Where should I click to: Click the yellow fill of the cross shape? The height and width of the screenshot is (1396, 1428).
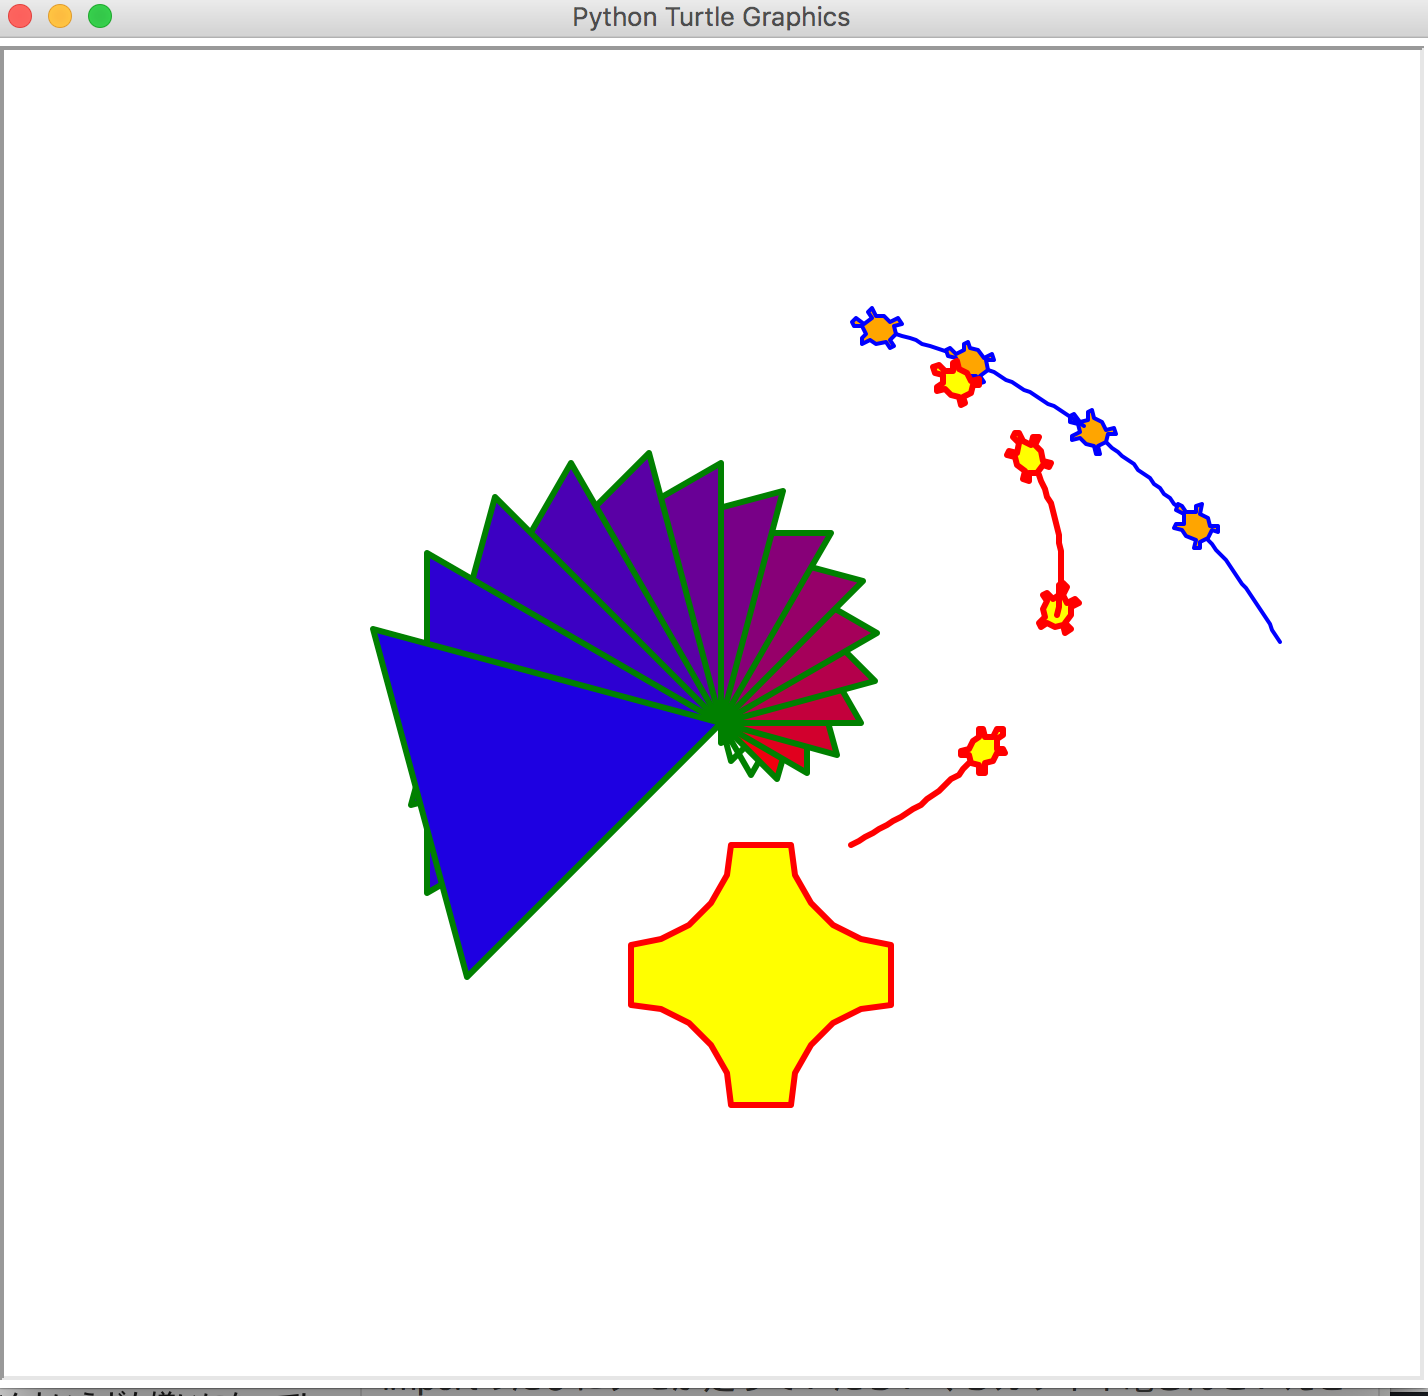tap(758, 975)
